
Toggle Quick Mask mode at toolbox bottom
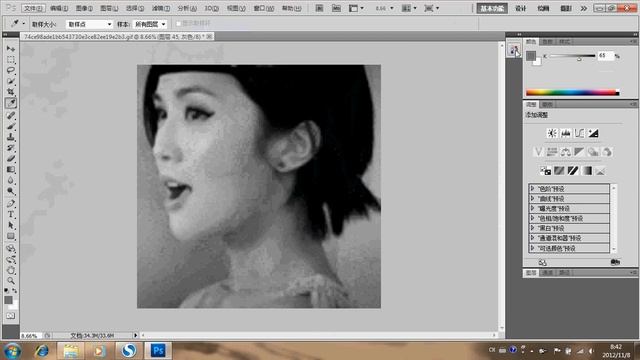[11, 316]
